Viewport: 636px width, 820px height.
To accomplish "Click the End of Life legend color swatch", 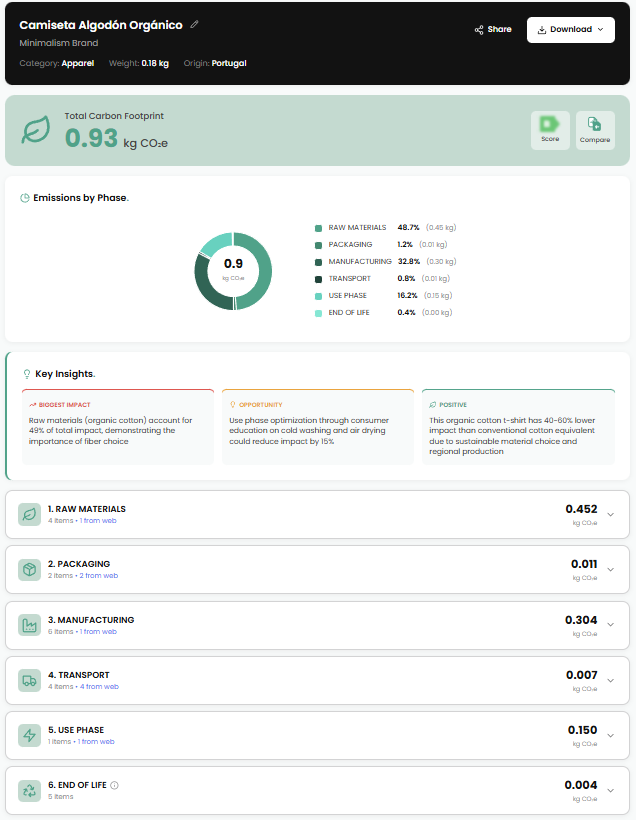I will (x=318, y=313).
